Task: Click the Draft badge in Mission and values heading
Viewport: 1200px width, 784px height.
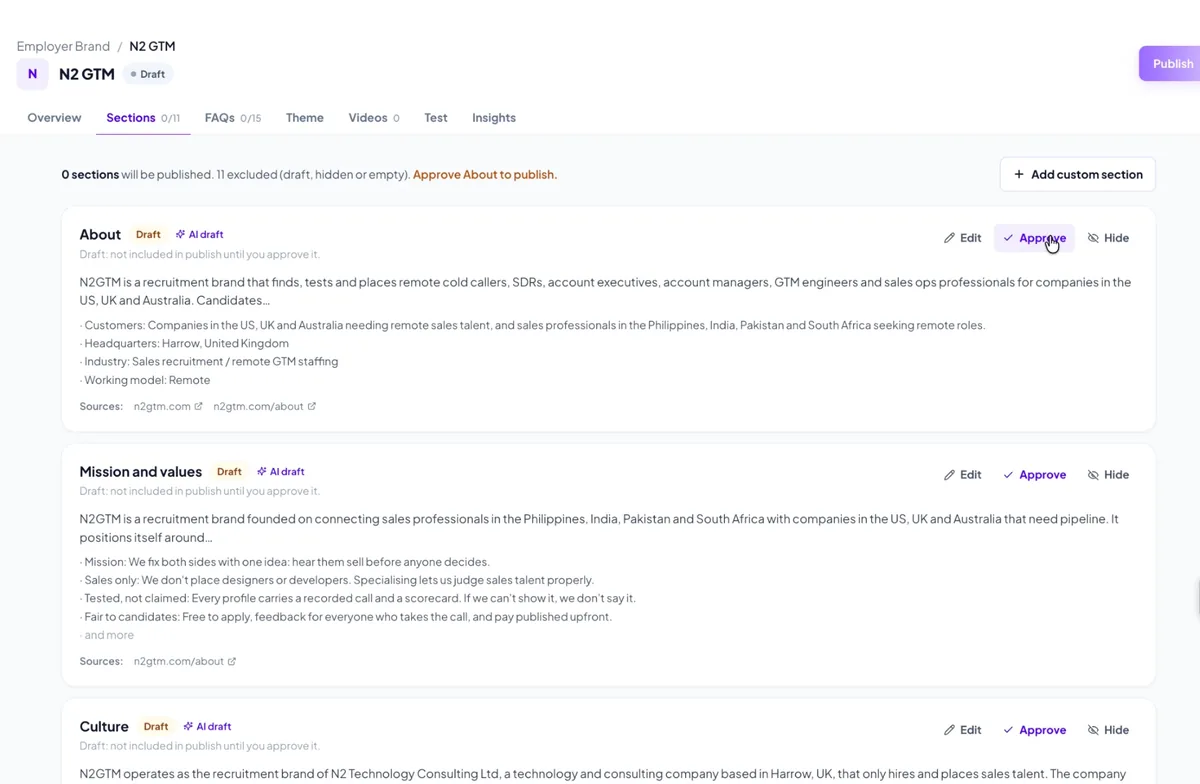Action: point(229,472)
